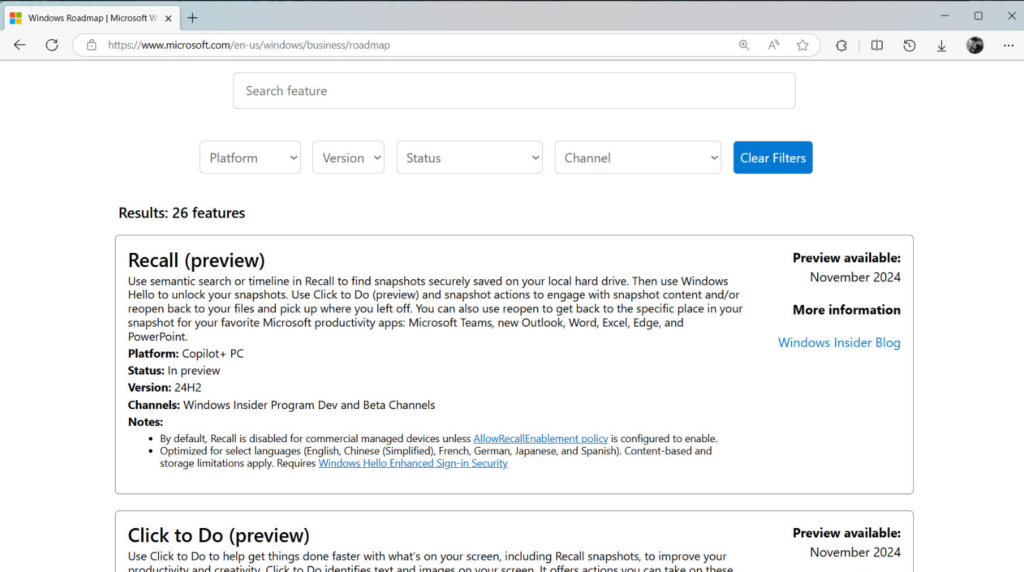Open profile avatar menu
The image size is (1024, 572).
click(x=975, y=45)
